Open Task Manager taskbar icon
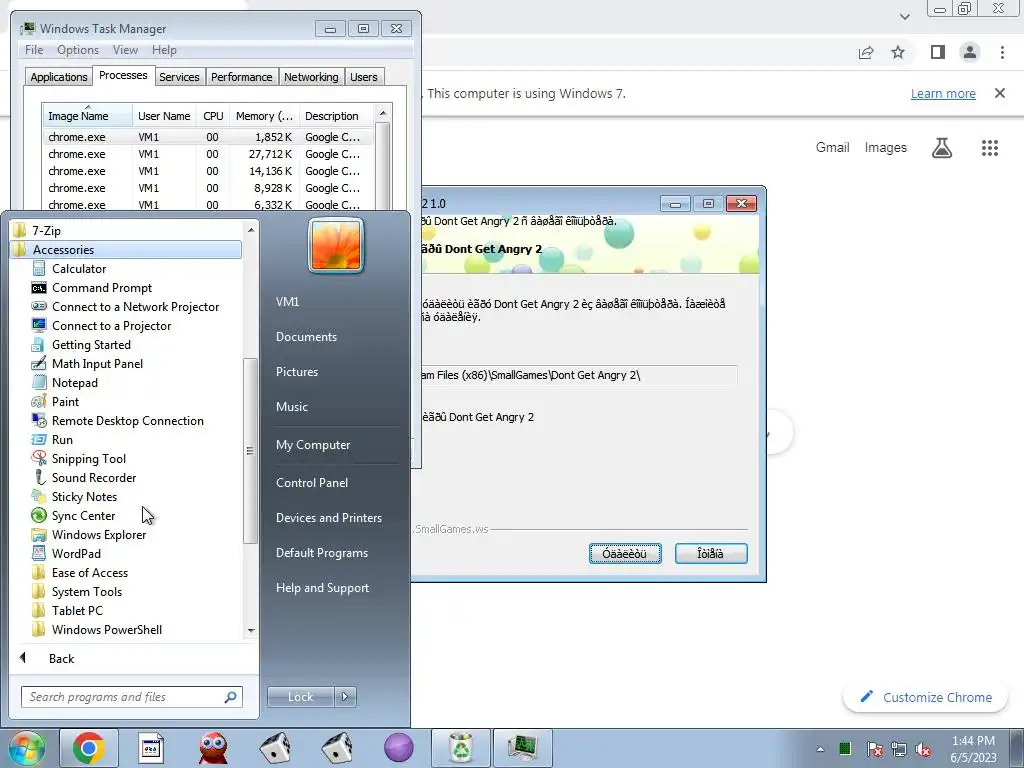This screenshot has height=768, width=1024. click(523, 748)
